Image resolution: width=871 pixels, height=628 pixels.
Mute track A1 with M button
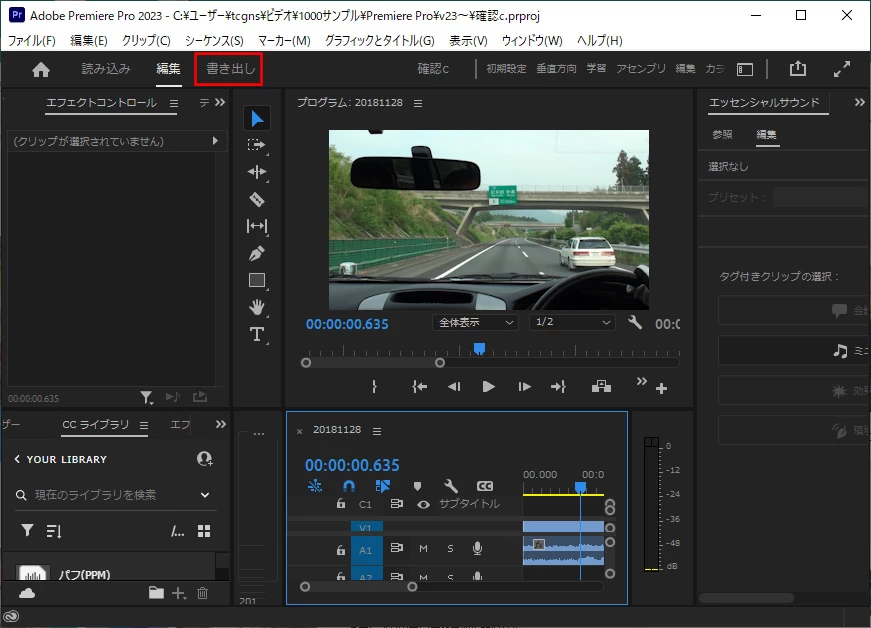(x=423, y=549)
